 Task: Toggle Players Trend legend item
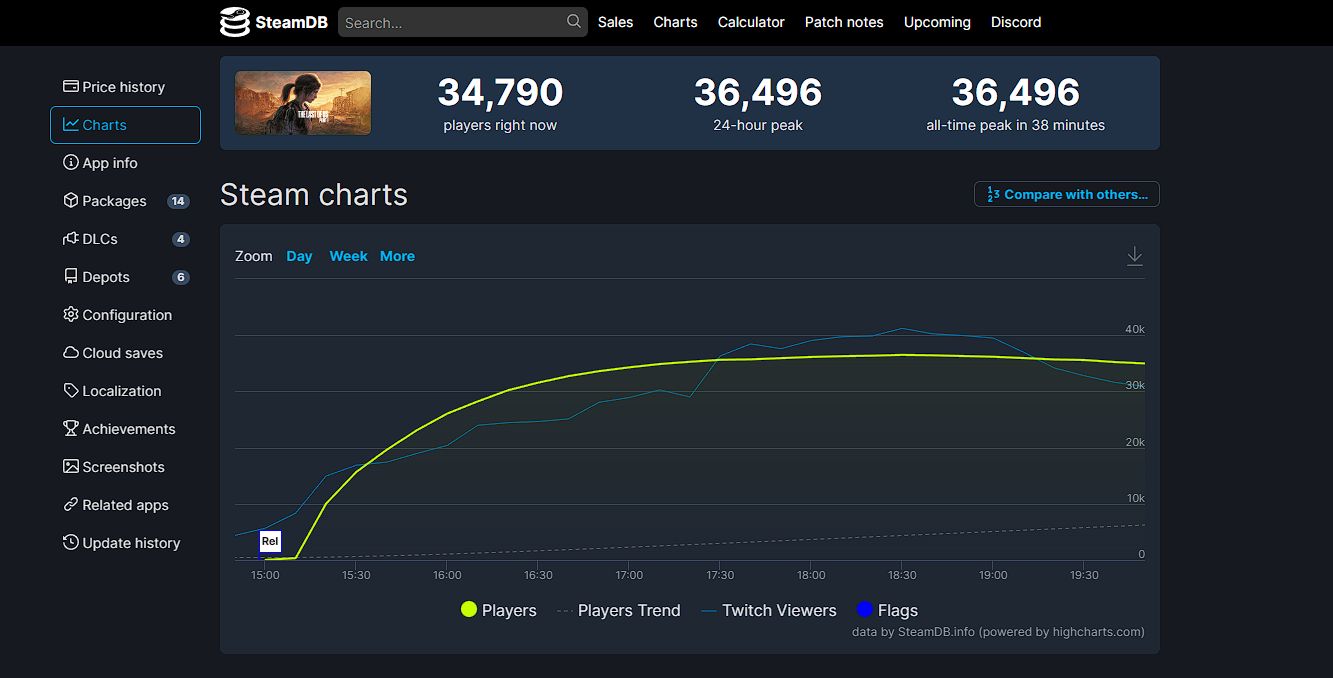(618, 610)
